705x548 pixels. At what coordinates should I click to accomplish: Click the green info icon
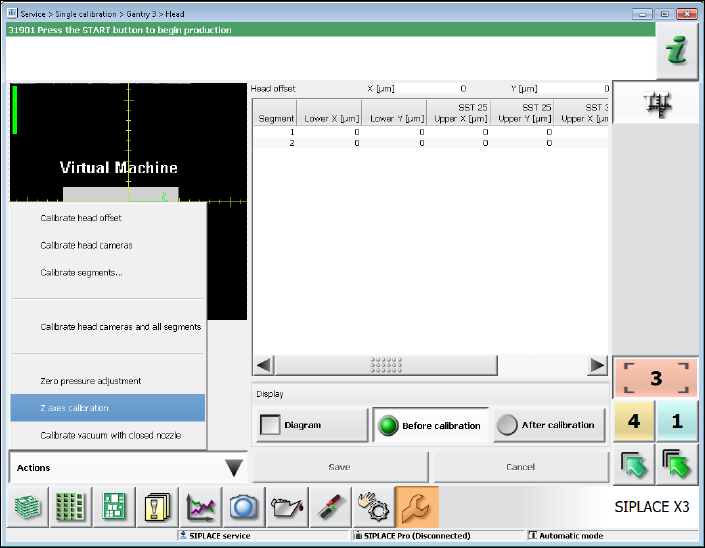coord(677,51)
